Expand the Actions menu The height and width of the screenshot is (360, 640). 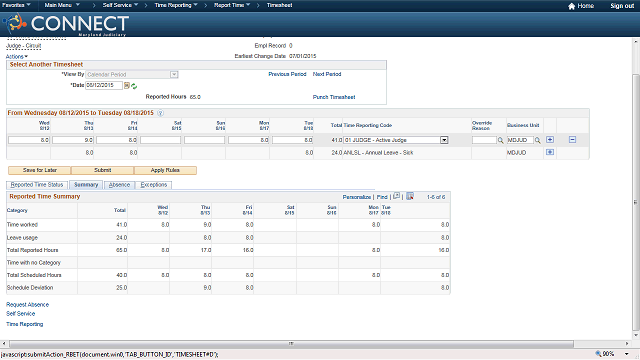point(17,57)
